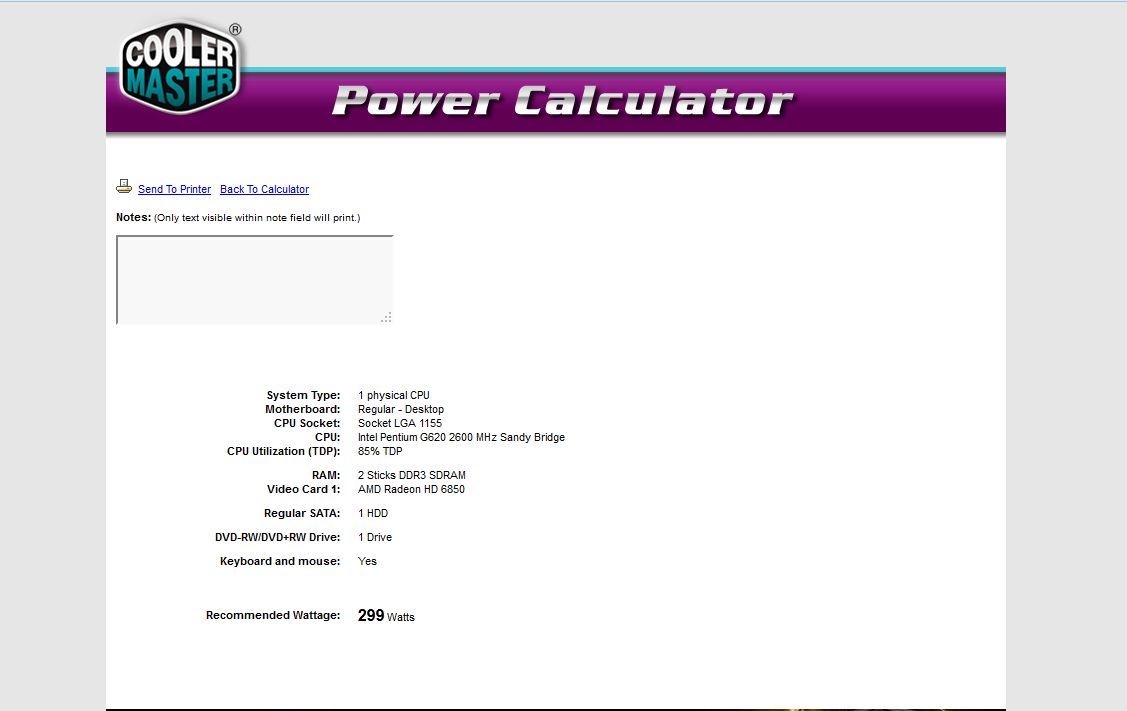Click the 'Notes:' label

click(x=134, y=217)
